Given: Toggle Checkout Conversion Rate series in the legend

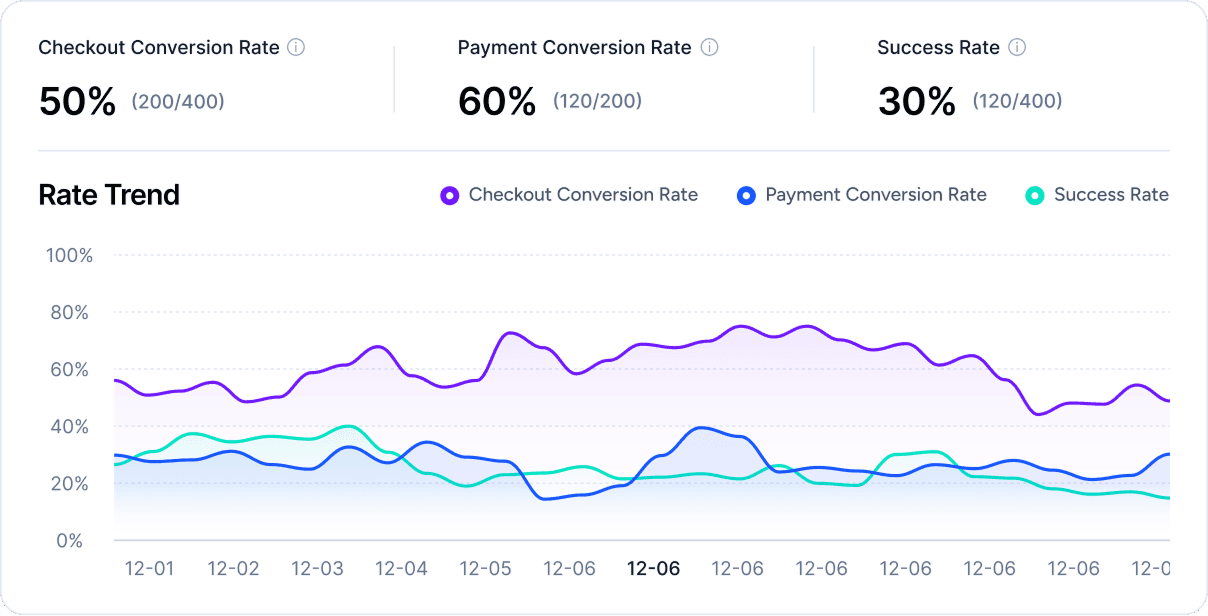Looking at the screenshot, I should (583, 195).
